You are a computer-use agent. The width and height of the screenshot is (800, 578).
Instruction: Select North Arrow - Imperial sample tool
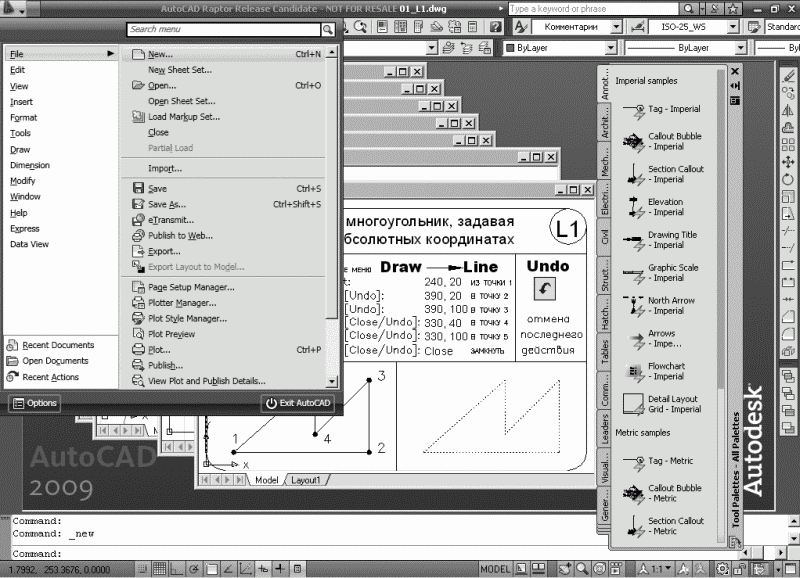coord(659,306)
